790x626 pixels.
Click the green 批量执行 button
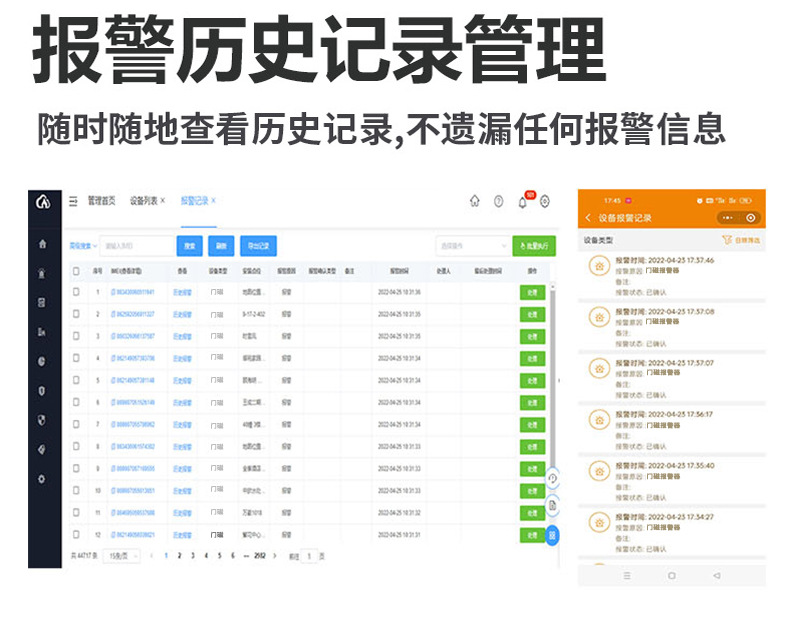533,246
